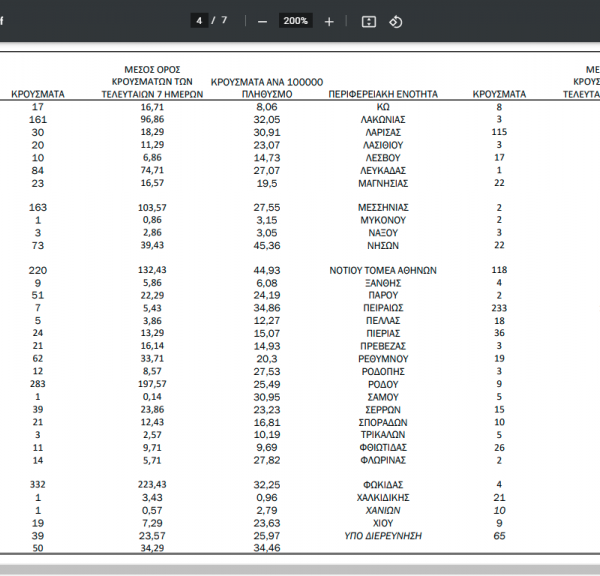600x576 pixels.
Task: Select the ΠΕΡΙΦΕΡΕΙΑΚΗ ΕΝΟΤΗΤΑ column header
Action: click(x=383, y=94)
